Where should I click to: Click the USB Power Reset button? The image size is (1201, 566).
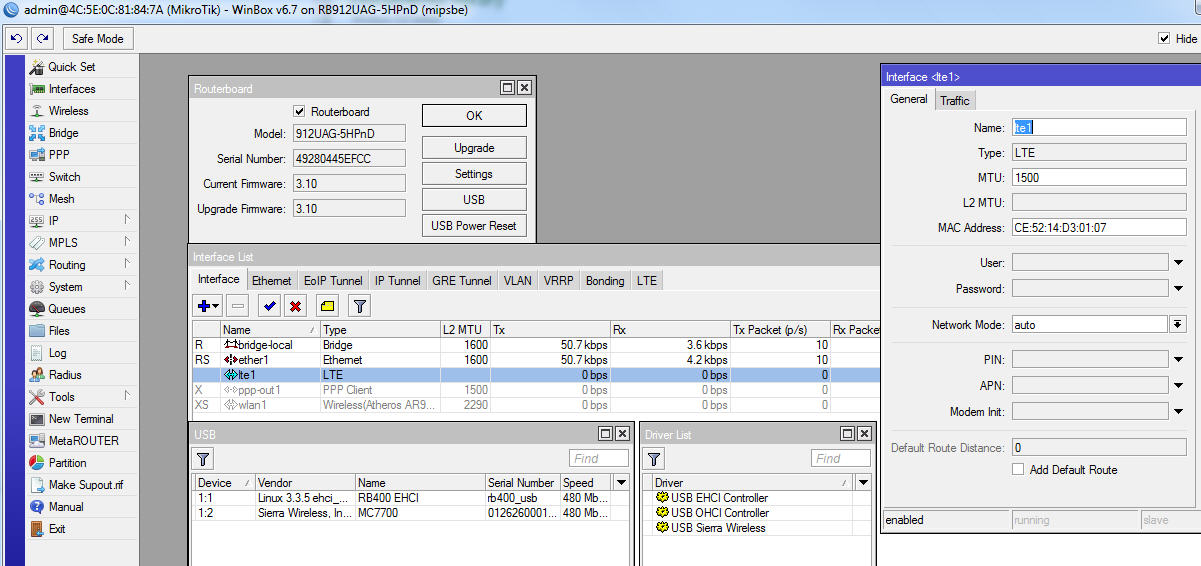(x=474, y=226)
